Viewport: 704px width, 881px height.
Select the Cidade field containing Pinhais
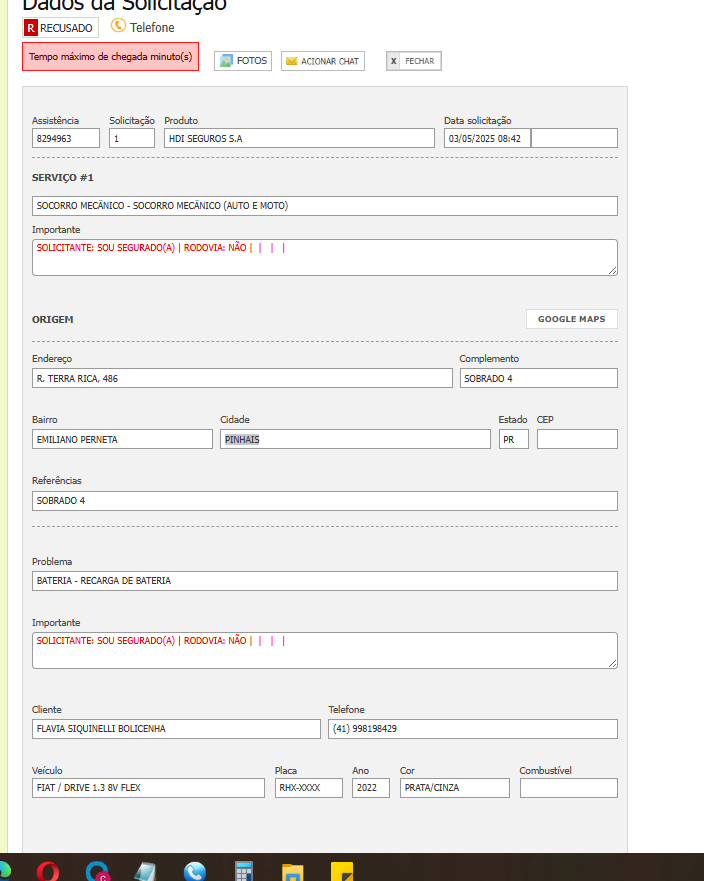click(x=355, y=439)
